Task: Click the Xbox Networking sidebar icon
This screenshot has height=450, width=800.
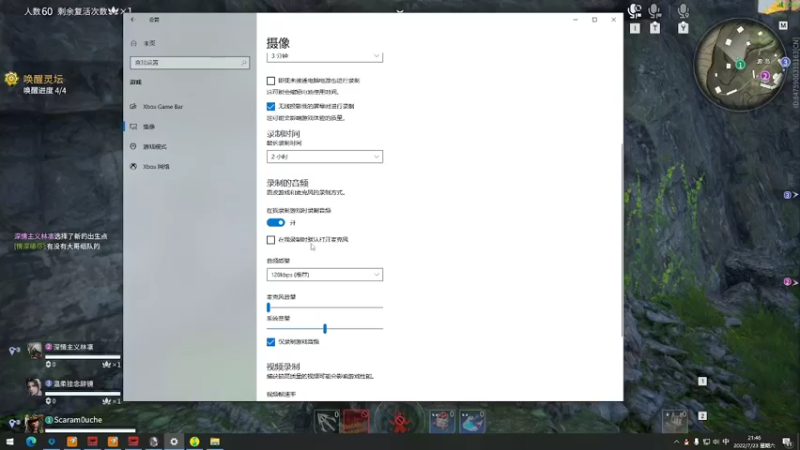Action: 133,166
